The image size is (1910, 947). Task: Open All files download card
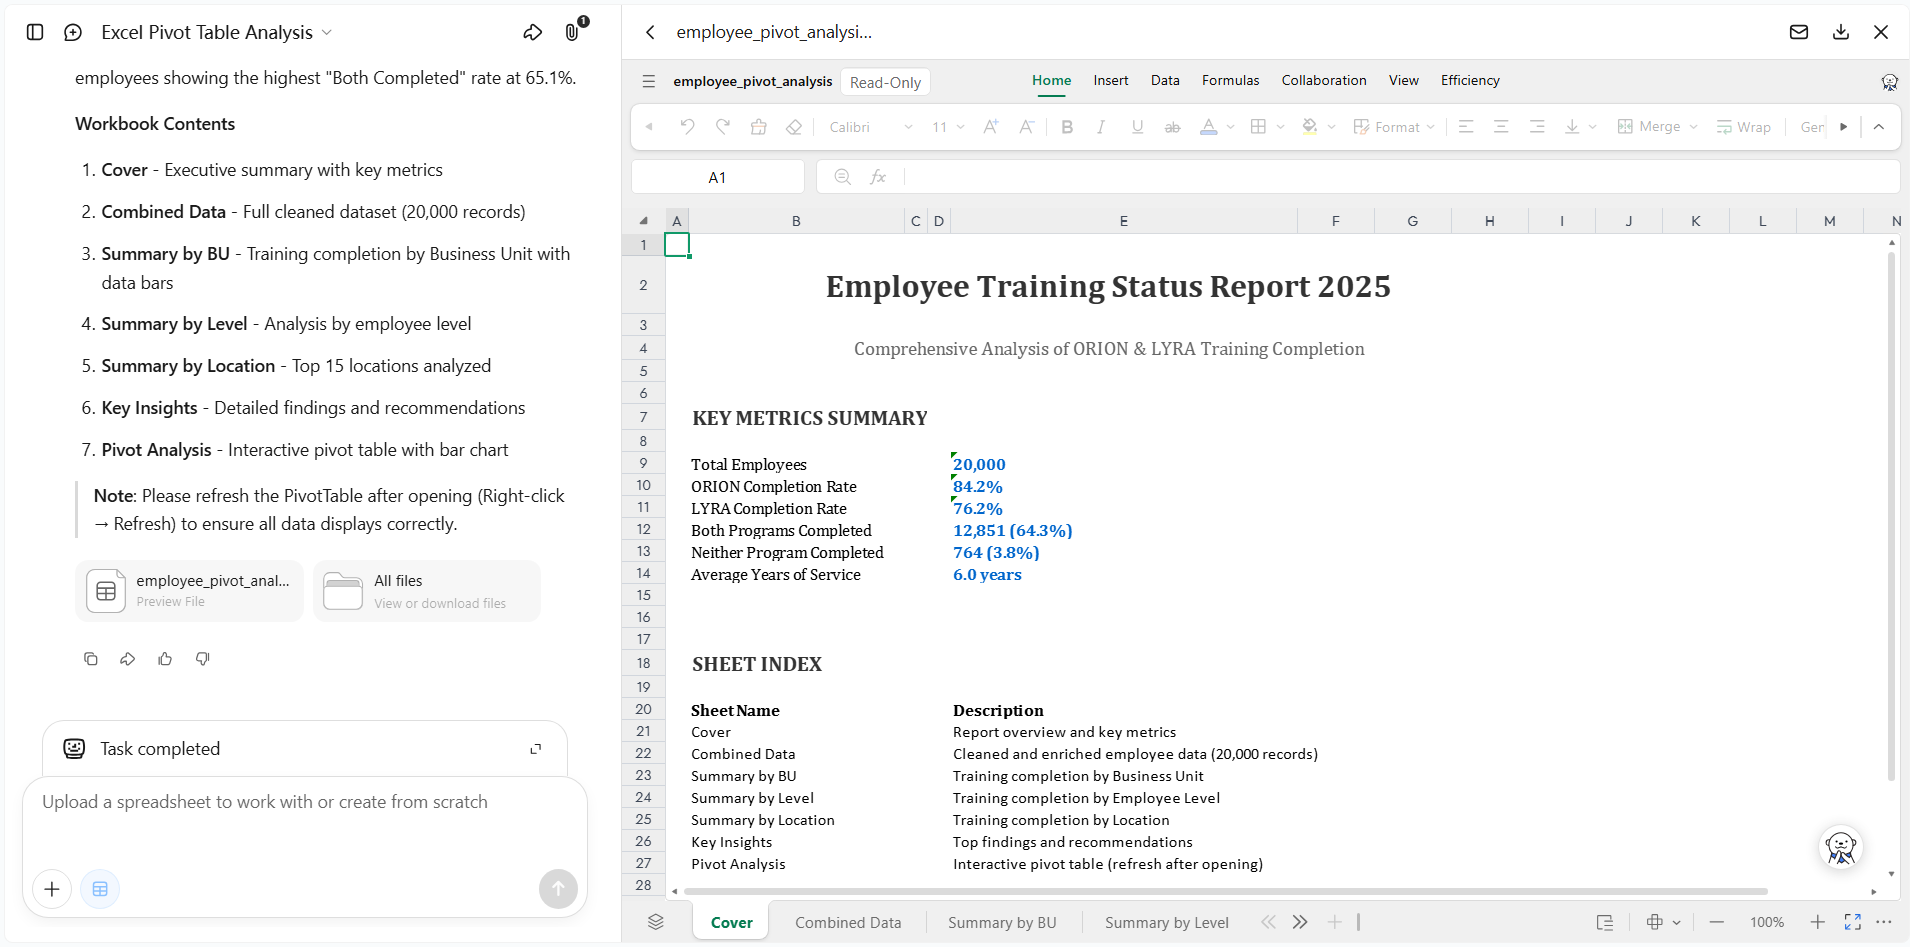[427, 591]
